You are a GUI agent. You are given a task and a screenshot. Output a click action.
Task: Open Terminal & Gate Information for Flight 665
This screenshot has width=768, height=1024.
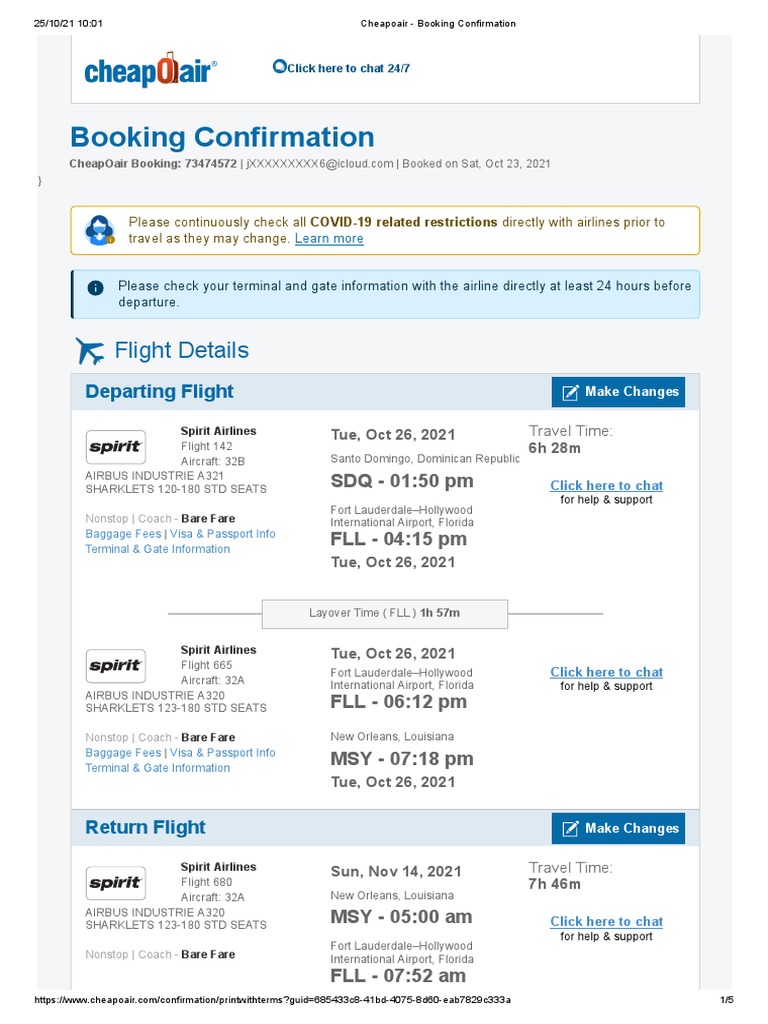pos(157,768)
